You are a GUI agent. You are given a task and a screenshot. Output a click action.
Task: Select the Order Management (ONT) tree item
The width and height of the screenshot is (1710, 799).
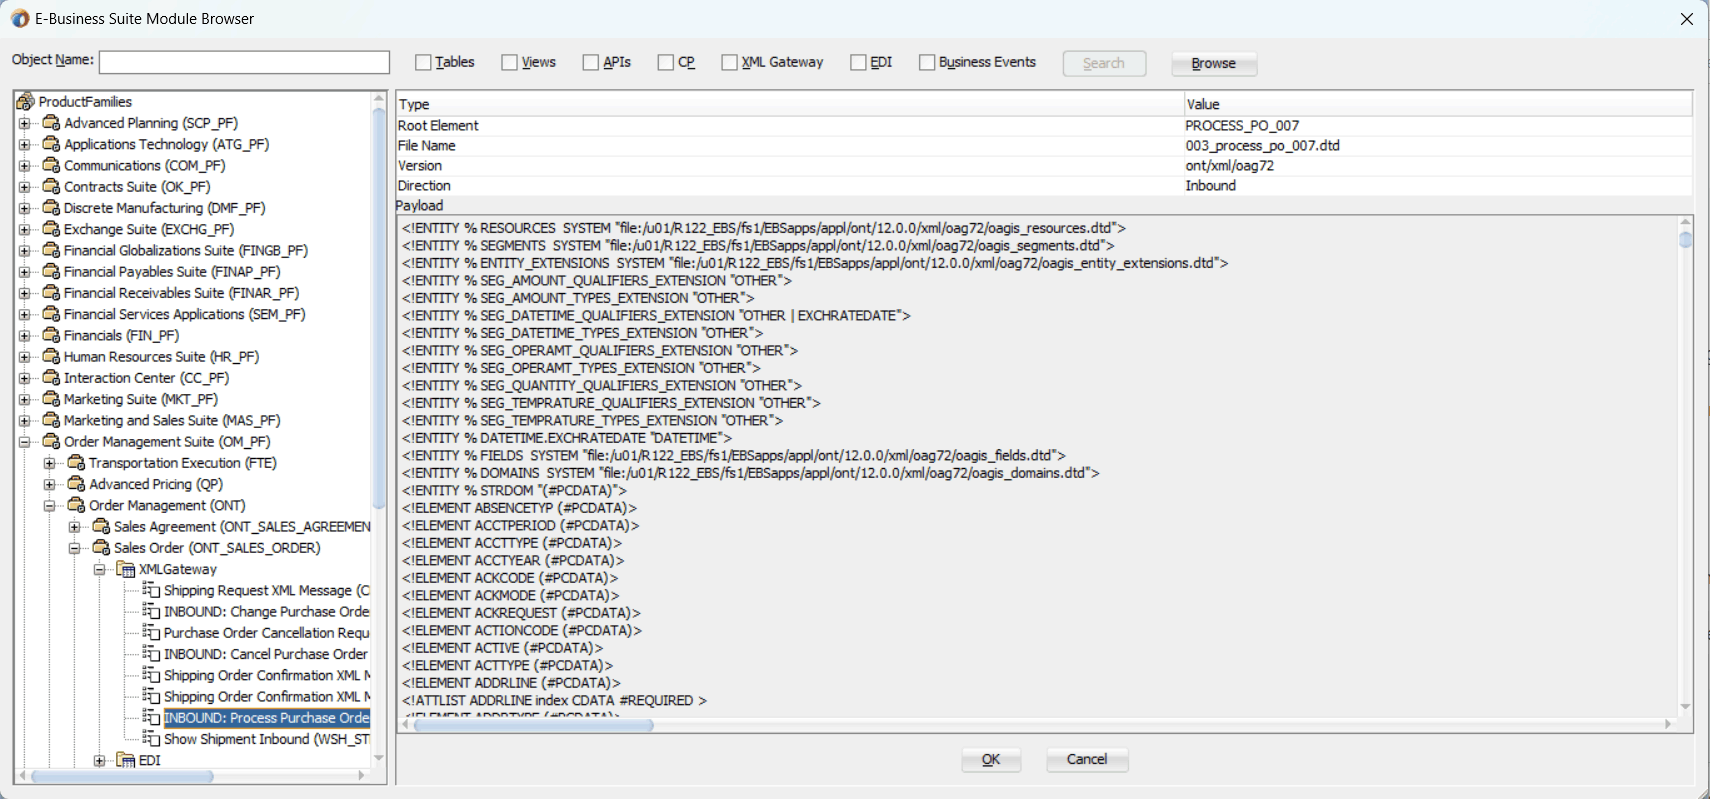[x=167, y=505]
